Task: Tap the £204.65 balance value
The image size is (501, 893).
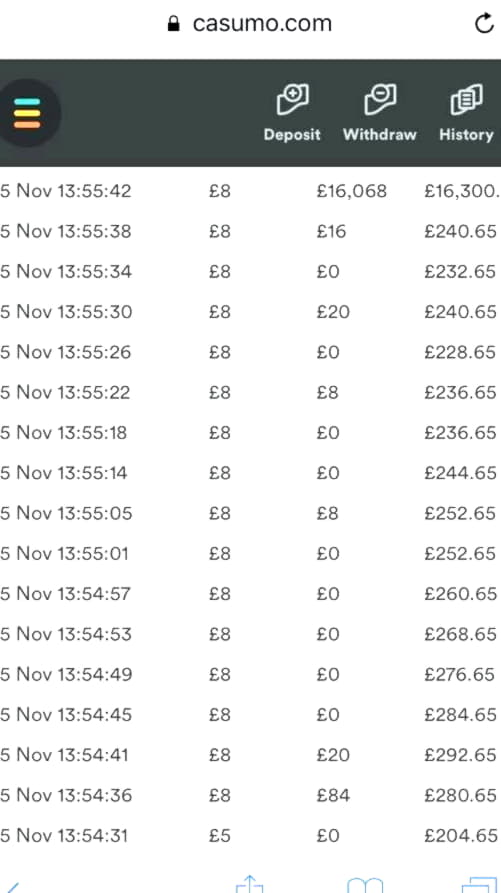Action: pos(461,835)
